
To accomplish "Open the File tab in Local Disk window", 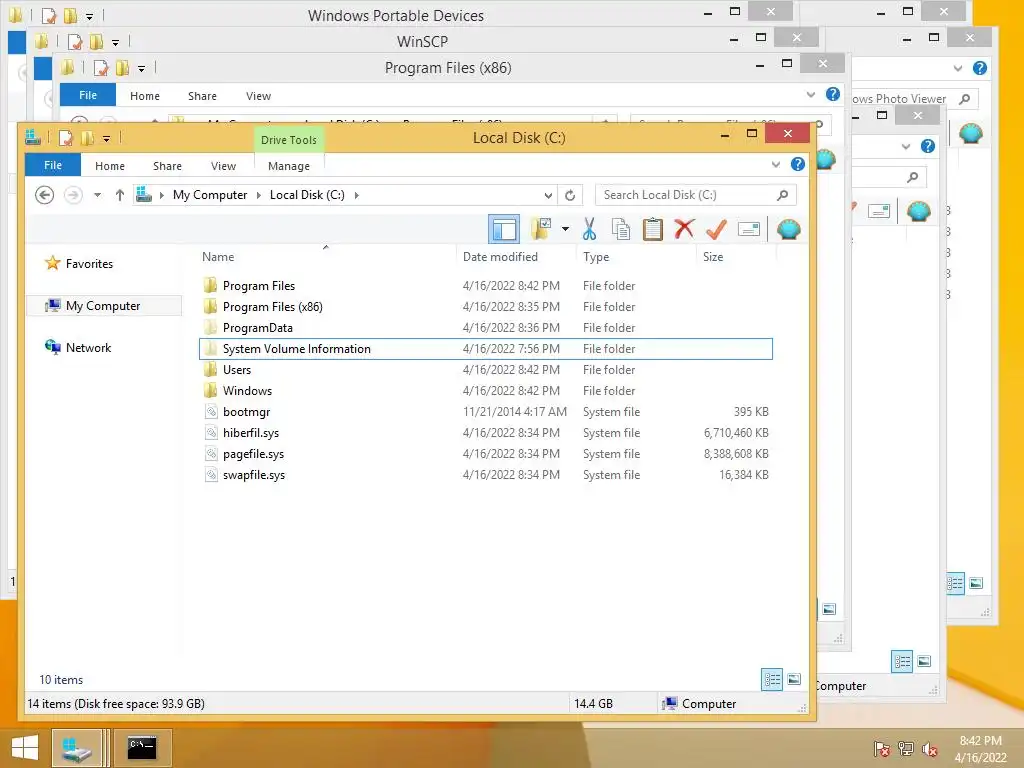I will click(53, 165).
